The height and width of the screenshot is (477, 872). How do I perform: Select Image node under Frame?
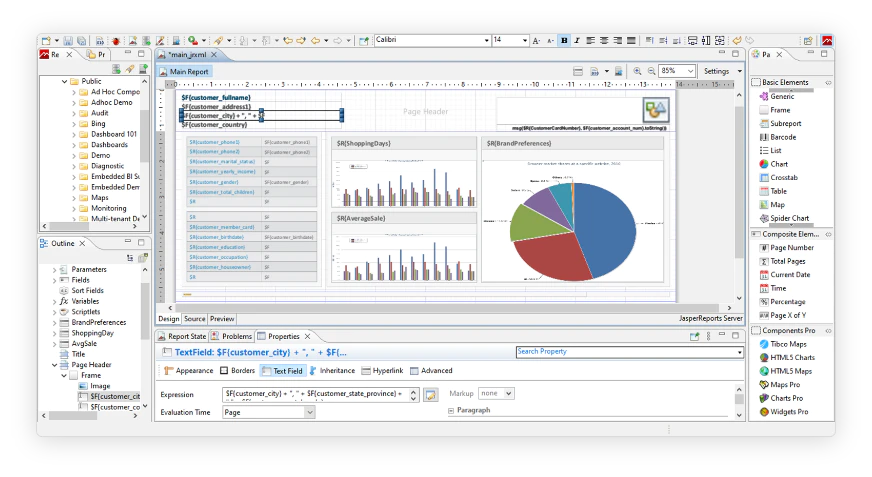94,386
